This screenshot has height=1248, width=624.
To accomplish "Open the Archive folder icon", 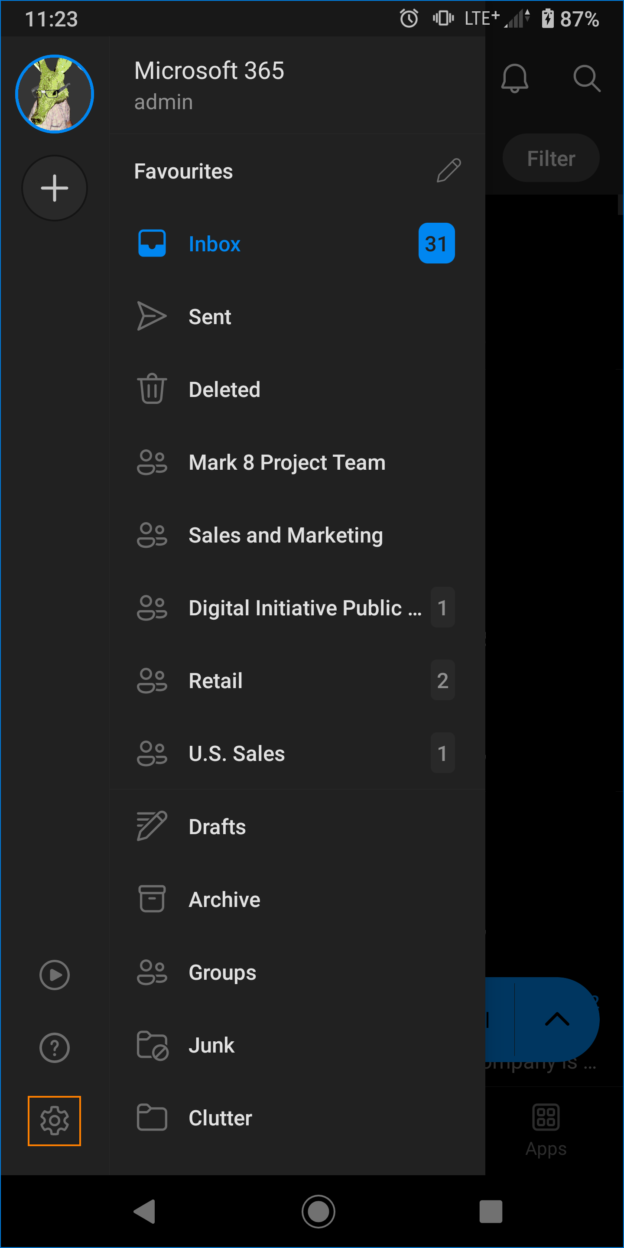I will coord(152,899).
